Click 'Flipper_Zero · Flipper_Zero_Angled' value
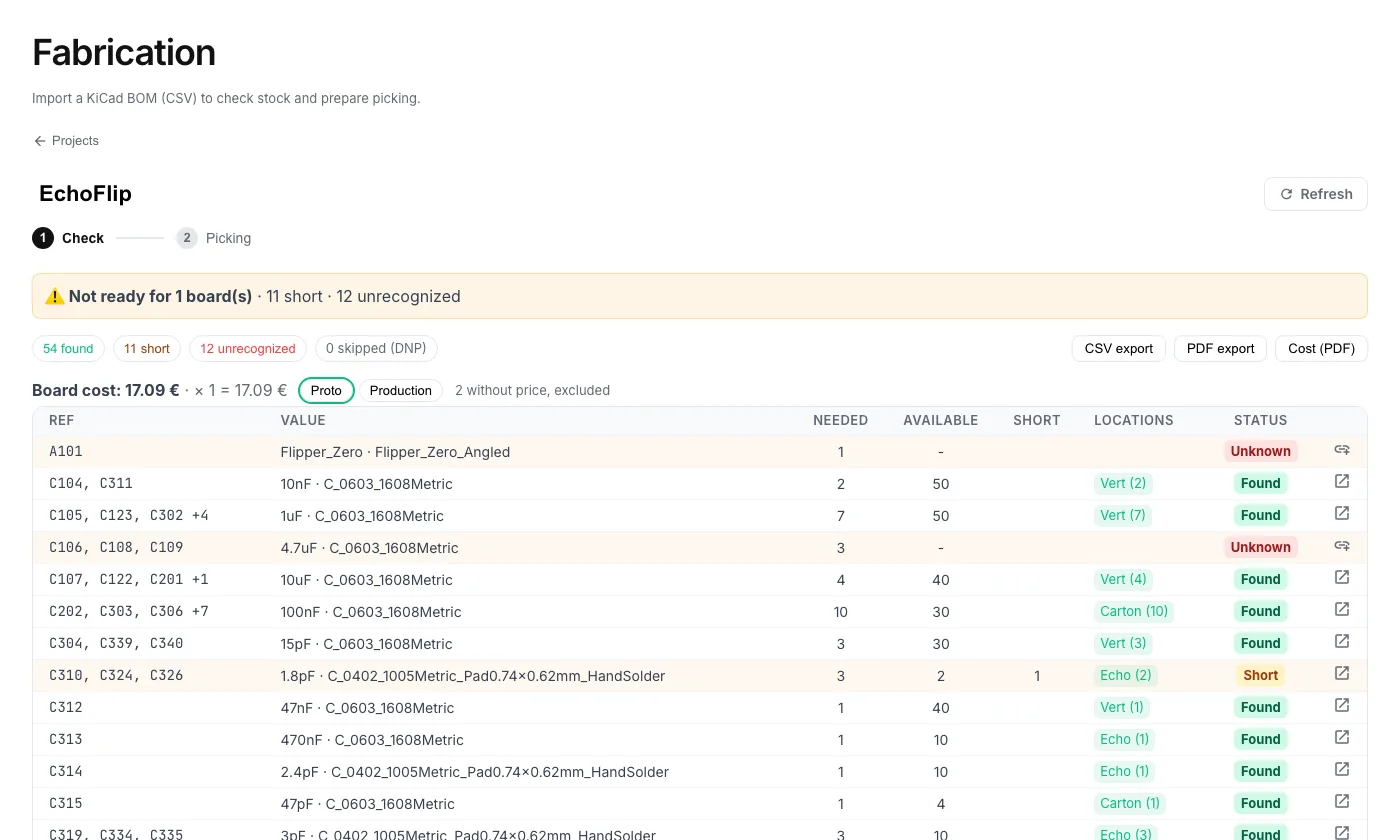This screenshot has height=840, width=1400. 395,452
